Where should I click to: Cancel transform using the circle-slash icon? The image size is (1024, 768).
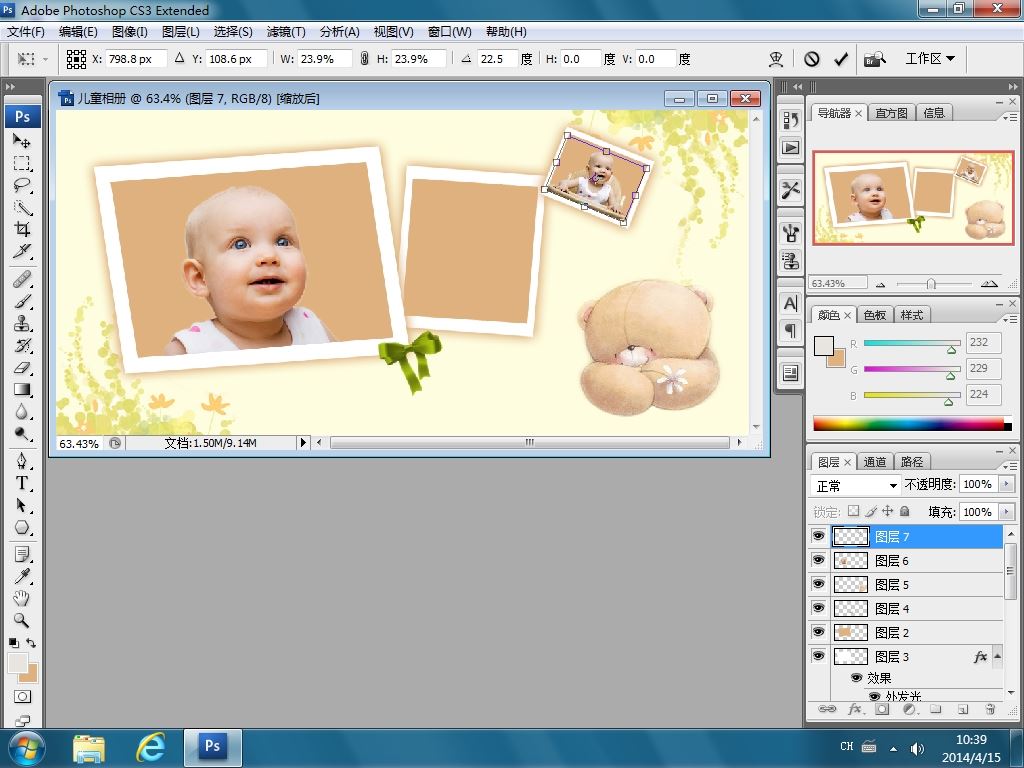[812, 59]
